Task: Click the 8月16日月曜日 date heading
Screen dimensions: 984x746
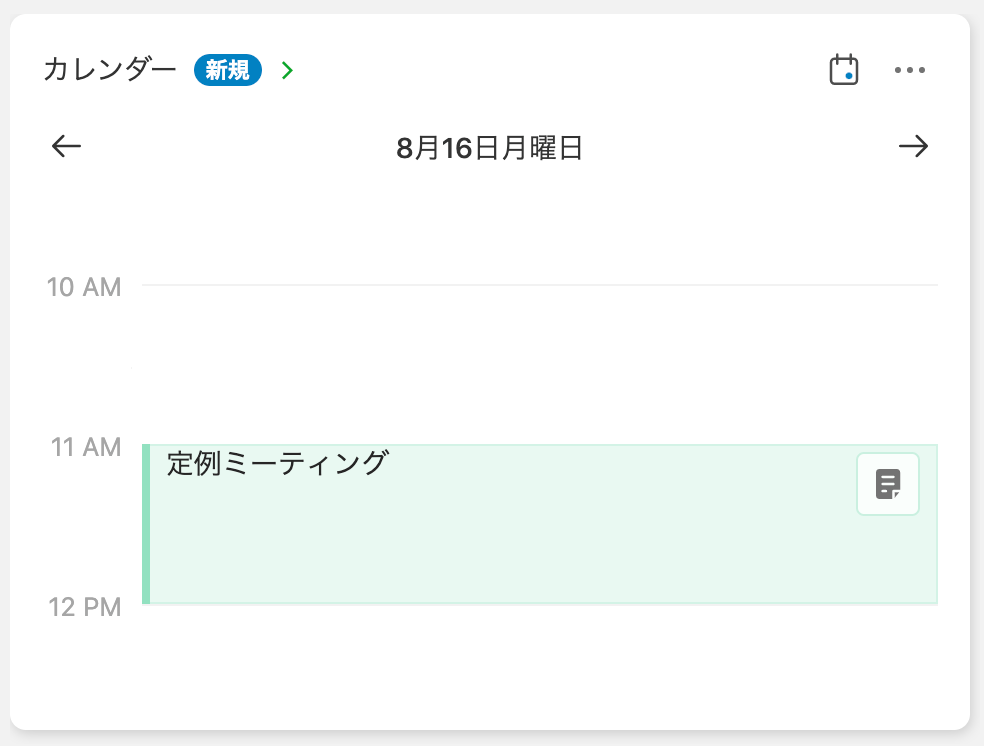Action: point(489,149)
